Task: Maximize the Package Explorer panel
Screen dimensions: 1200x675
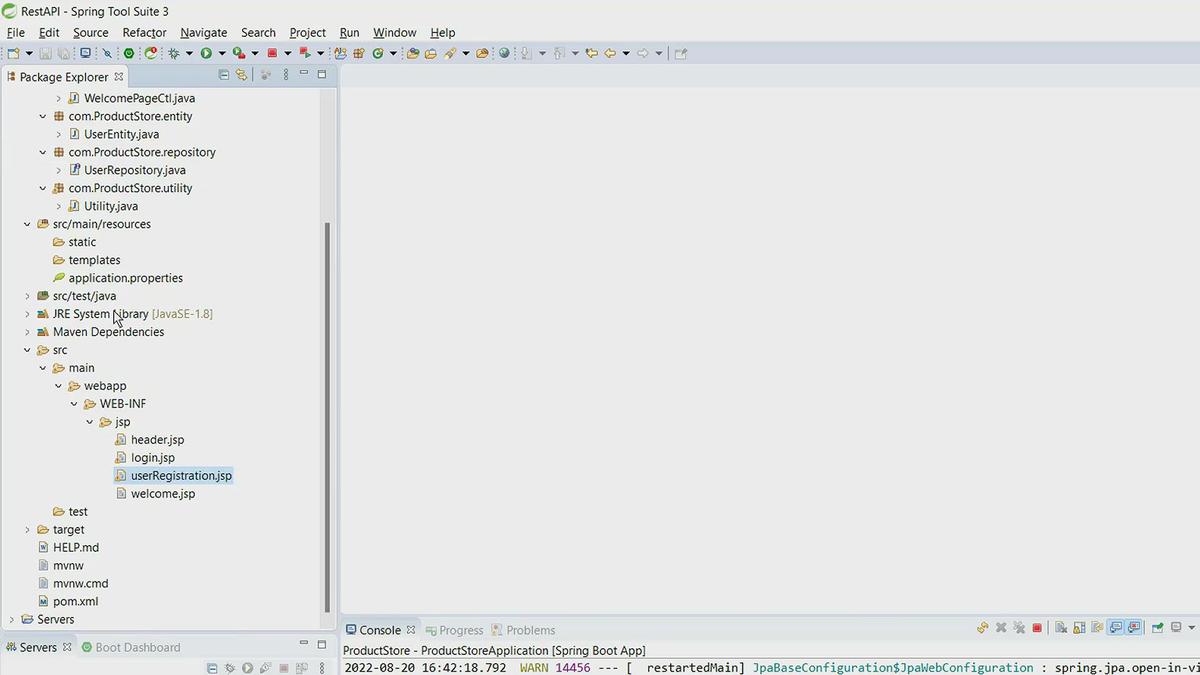Action: pos(322,75)
